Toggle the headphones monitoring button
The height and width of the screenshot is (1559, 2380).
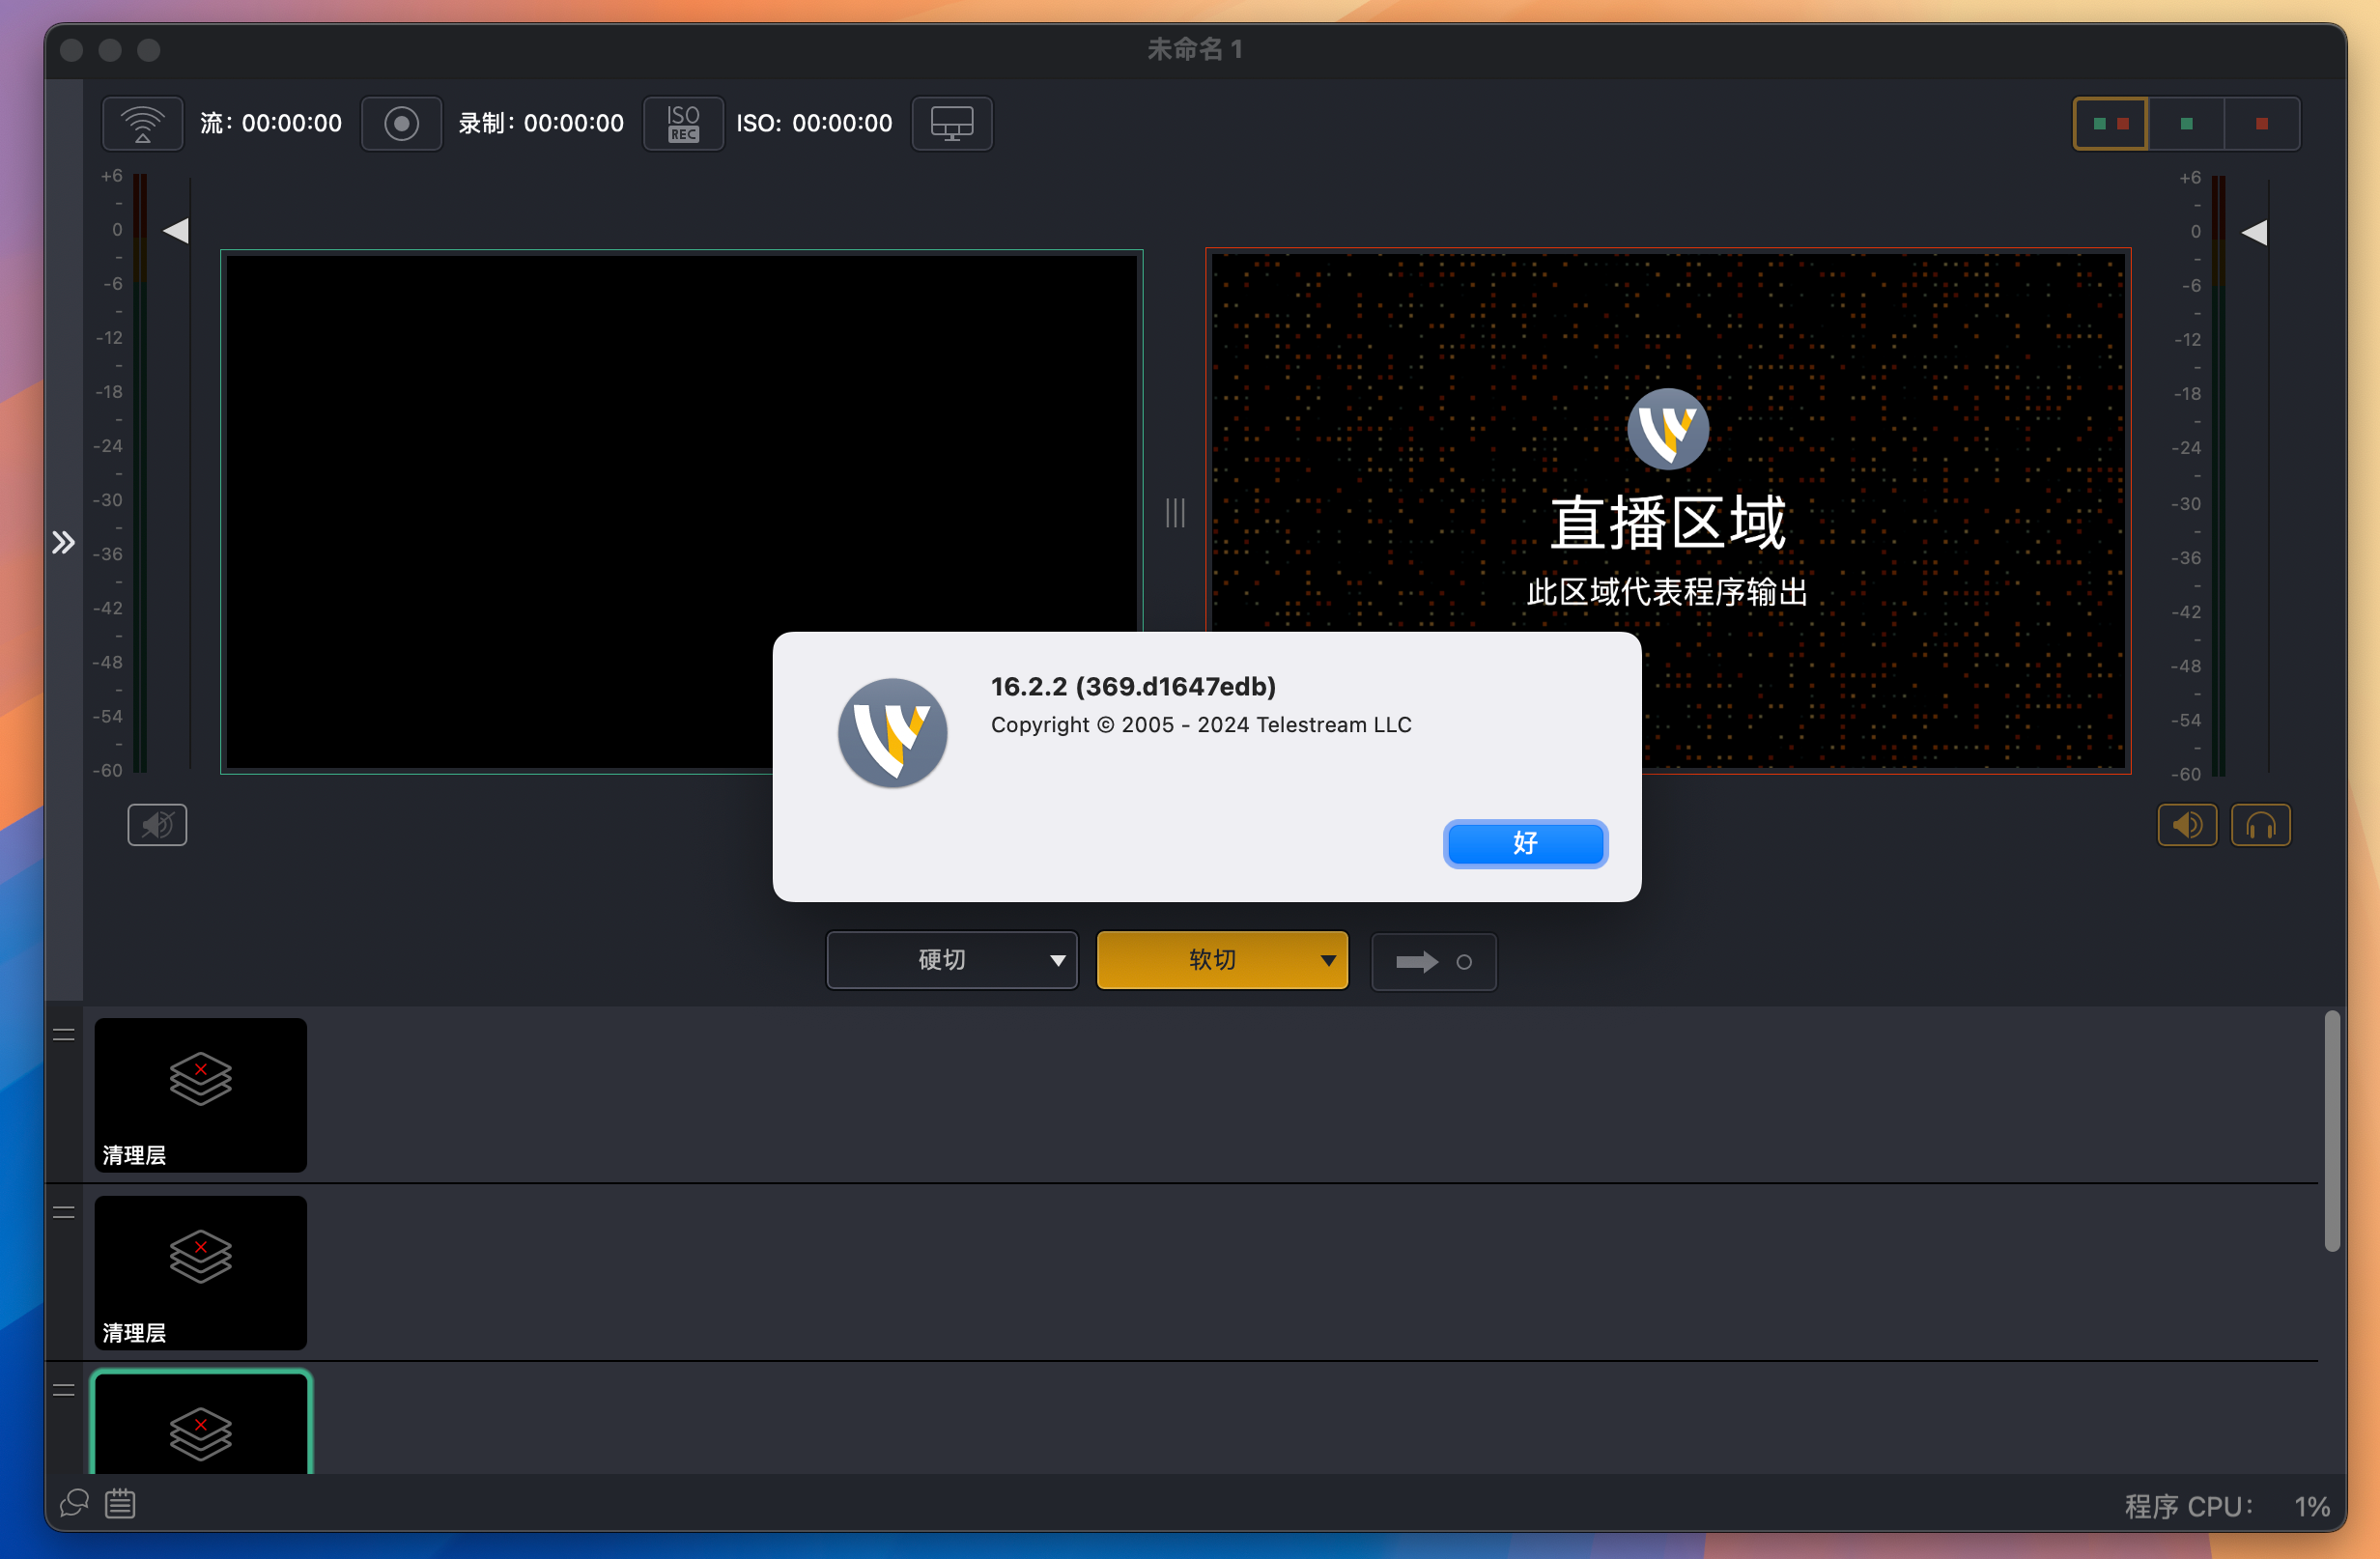coord(2261,825)
